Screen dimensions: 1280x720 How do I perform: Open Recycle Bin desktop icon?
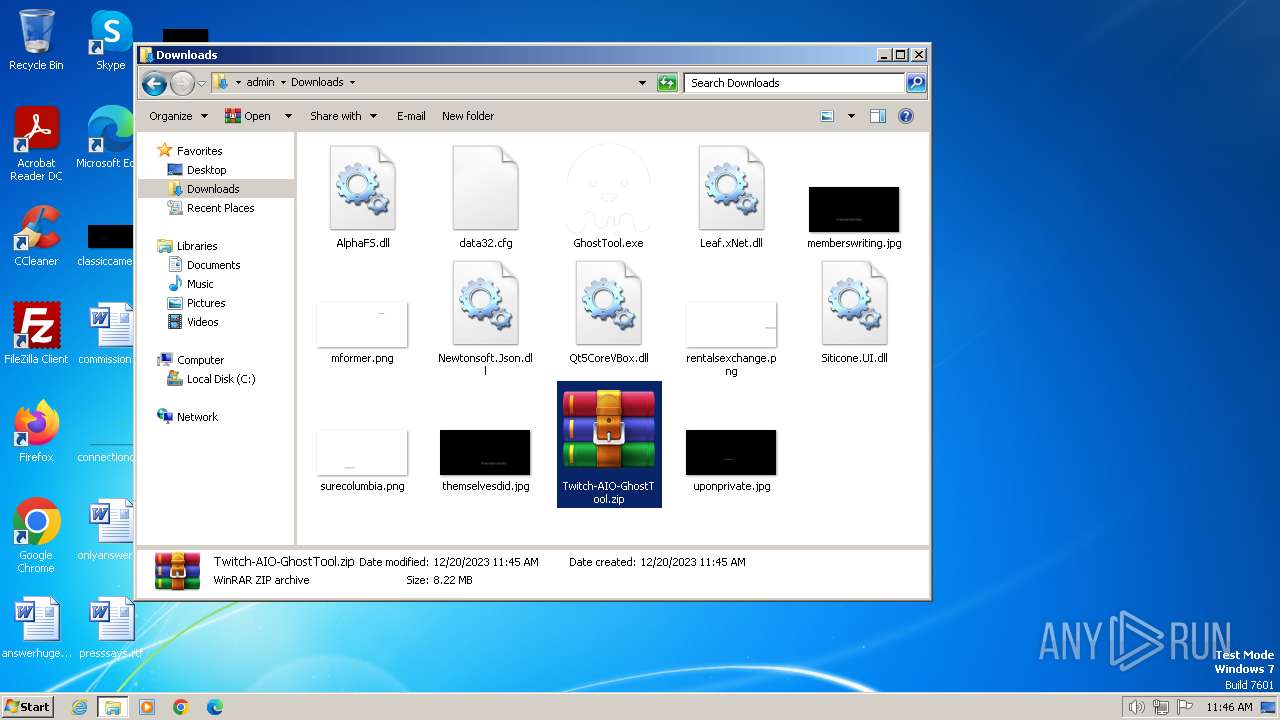pos(36,40)
